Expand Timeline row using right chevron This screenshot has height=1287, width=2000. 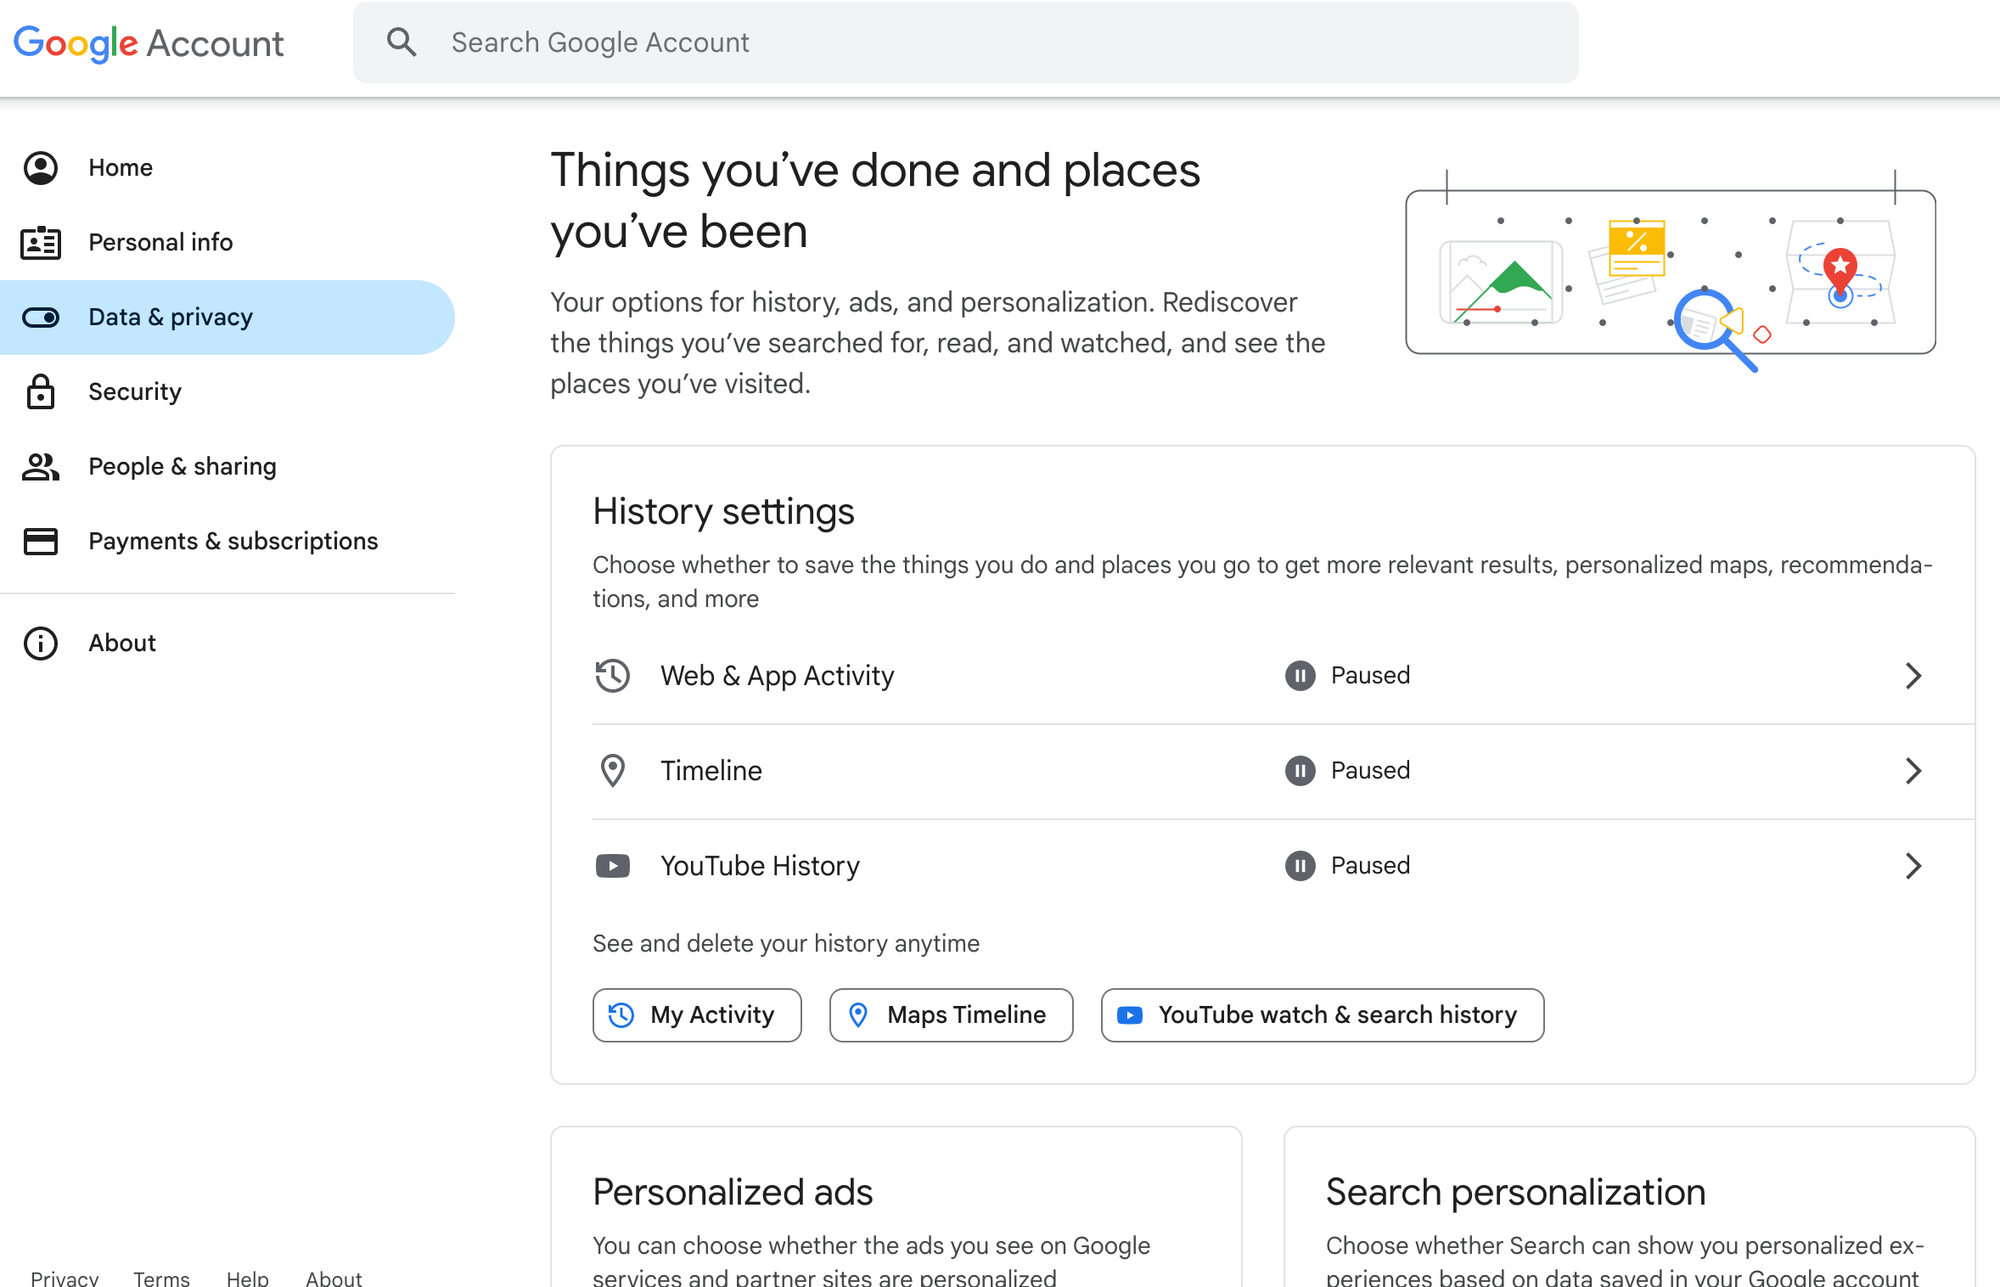click(1912, 771)
